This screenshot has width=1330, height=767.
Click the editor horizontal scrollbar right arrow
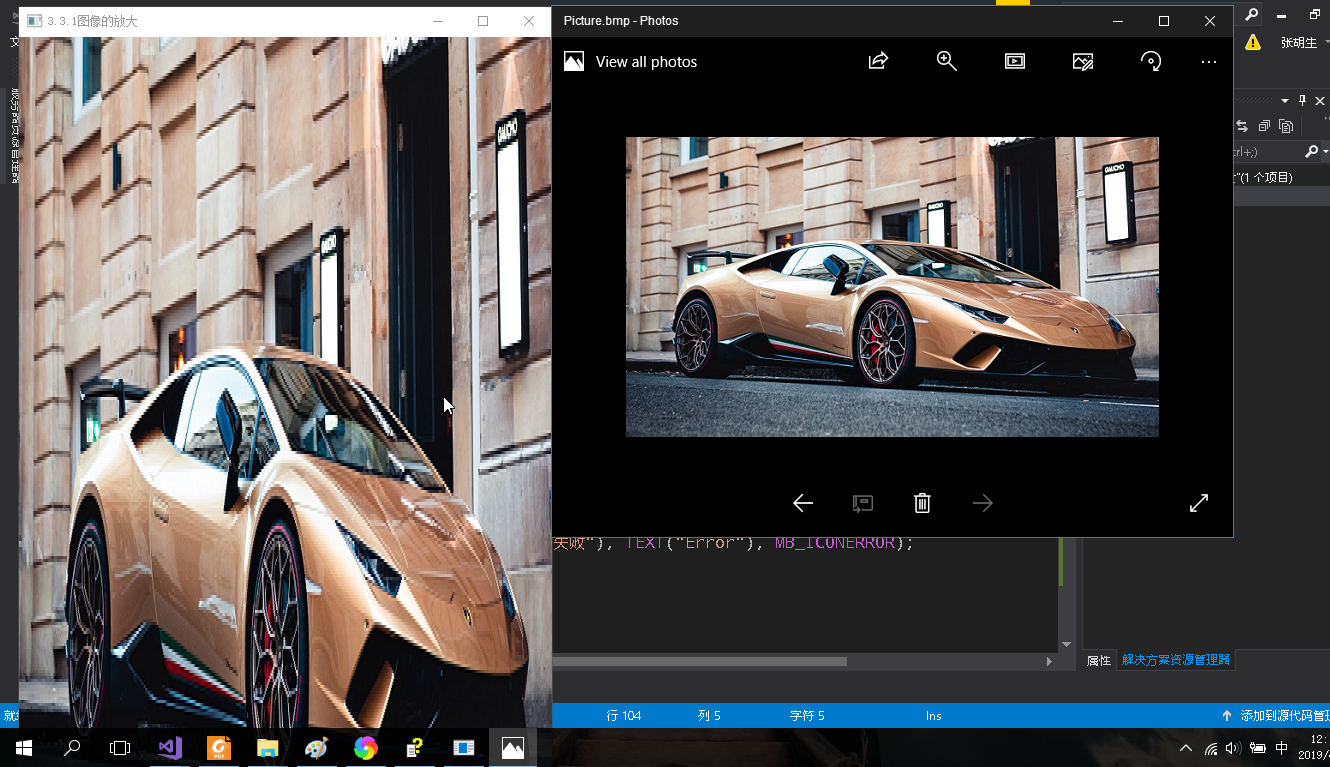click(1049, 661)
